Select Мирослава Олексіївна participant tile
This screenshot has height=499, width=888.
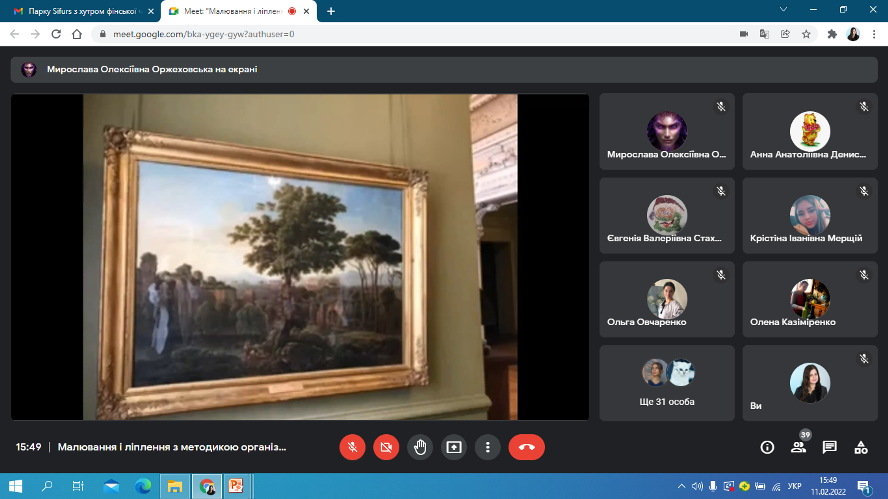[x=667, y=131]
